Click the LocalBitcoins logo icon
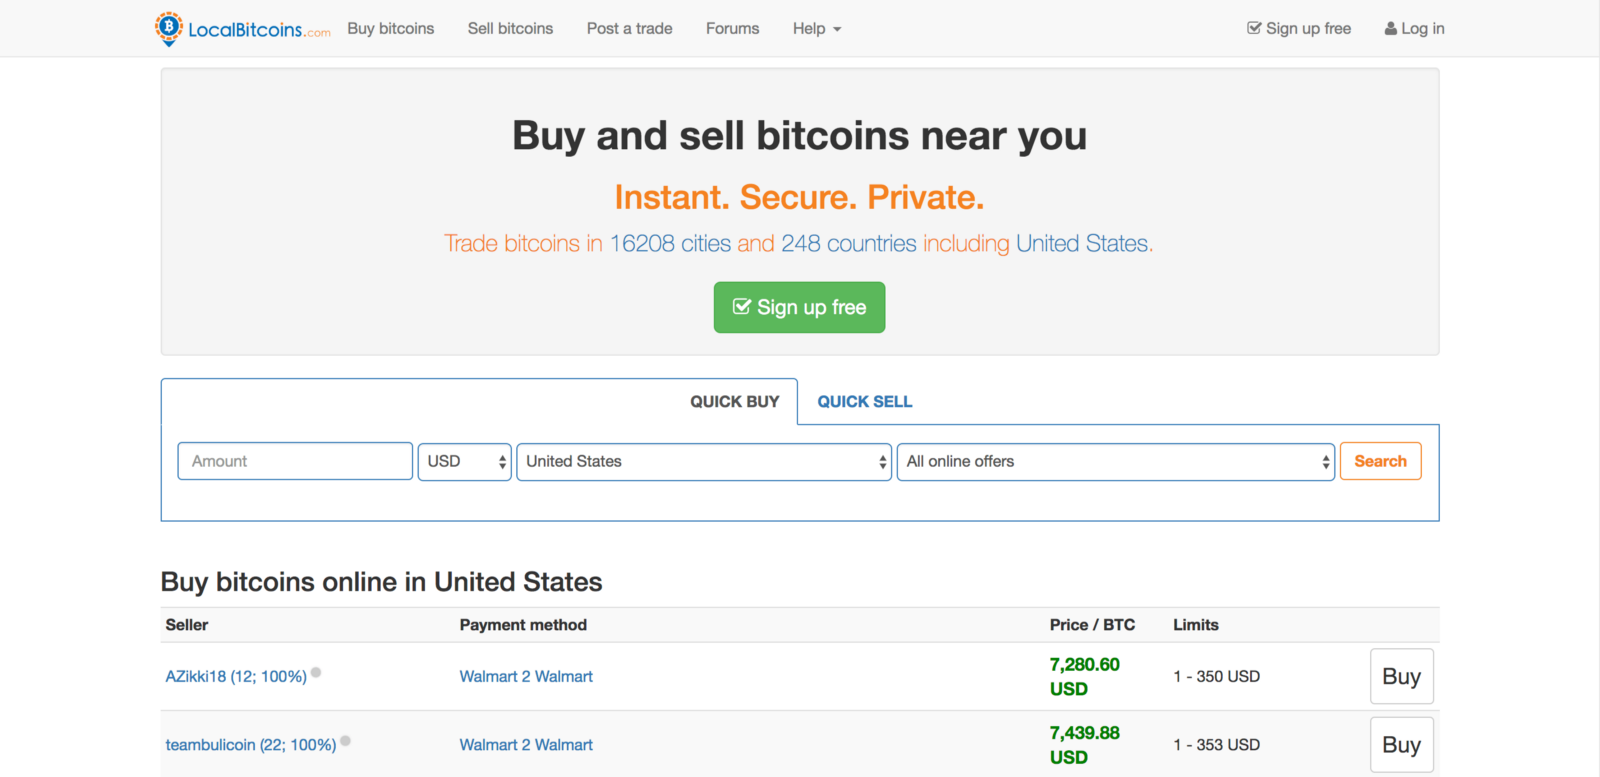 point(168,28)
